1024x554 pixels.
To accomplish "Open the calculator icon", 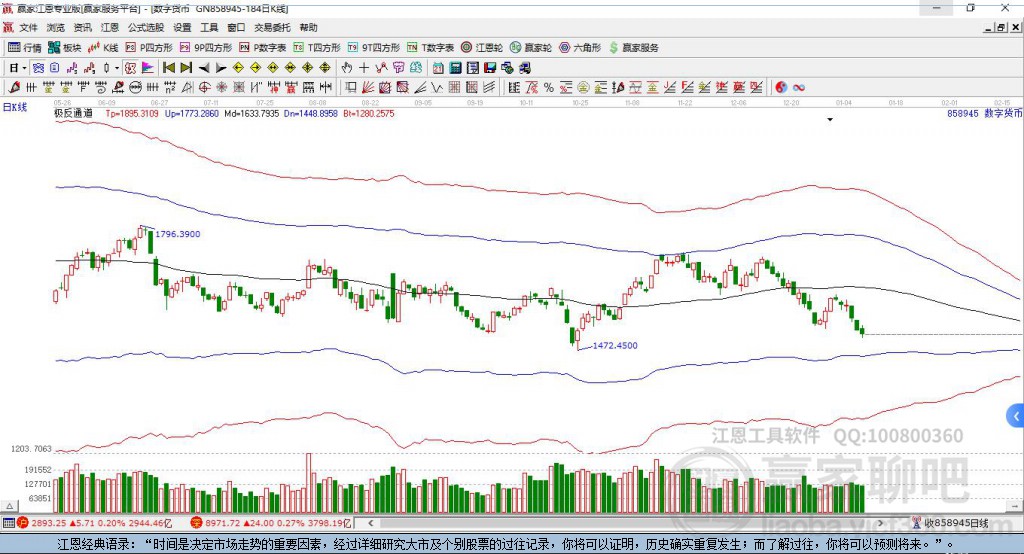I will 456,68.
